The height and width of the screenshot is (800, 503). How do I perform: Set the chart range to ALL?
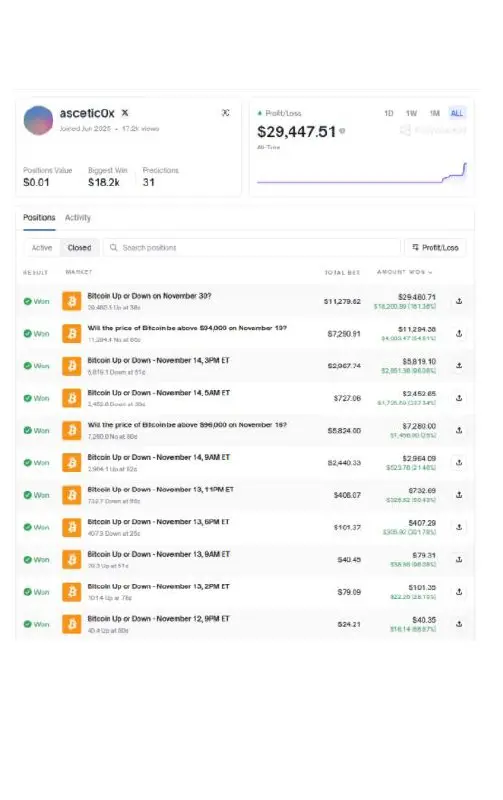(x=457, y=113)
